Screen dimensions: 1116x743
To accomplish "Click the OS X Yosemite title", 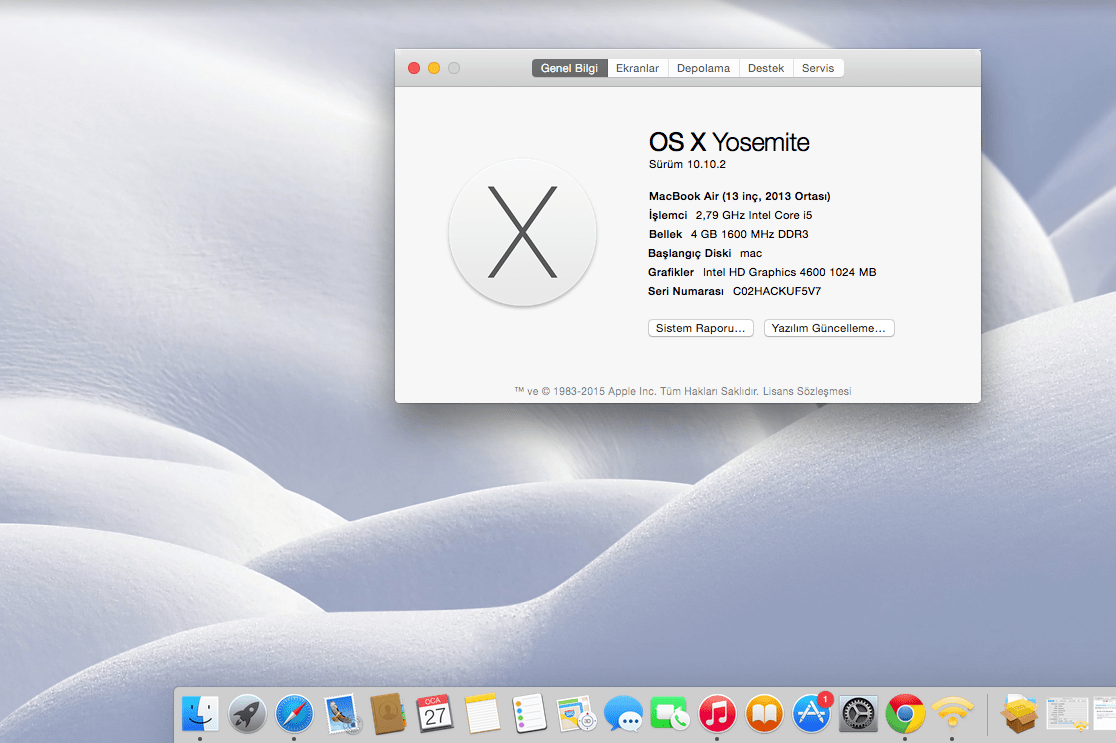I will tap(729, 142).
